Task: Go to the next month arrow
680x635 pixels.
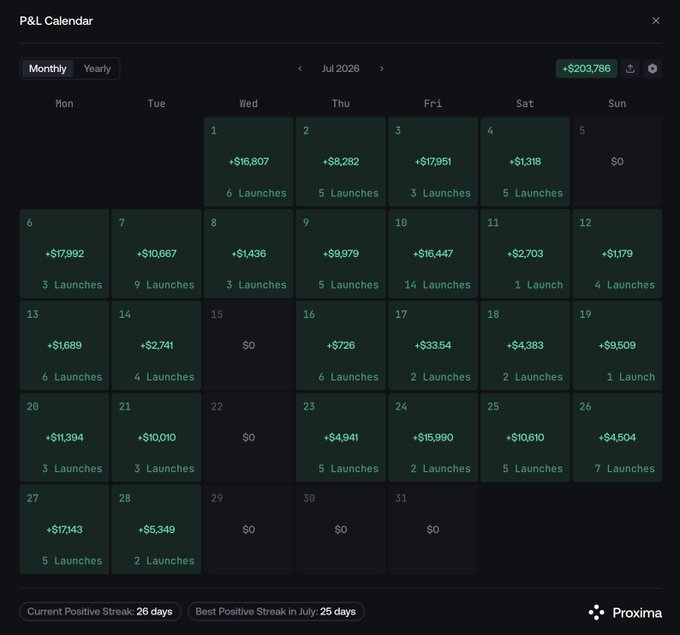Action: (382, 69)
